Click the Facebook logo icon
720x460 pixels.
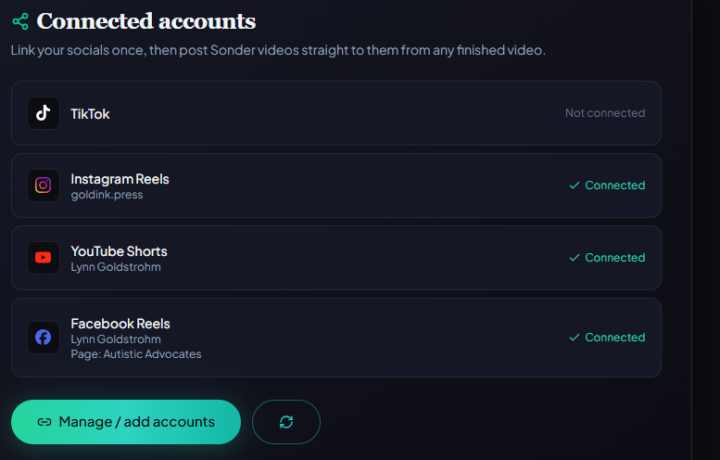pyautogui.click(x=43, y=337)
